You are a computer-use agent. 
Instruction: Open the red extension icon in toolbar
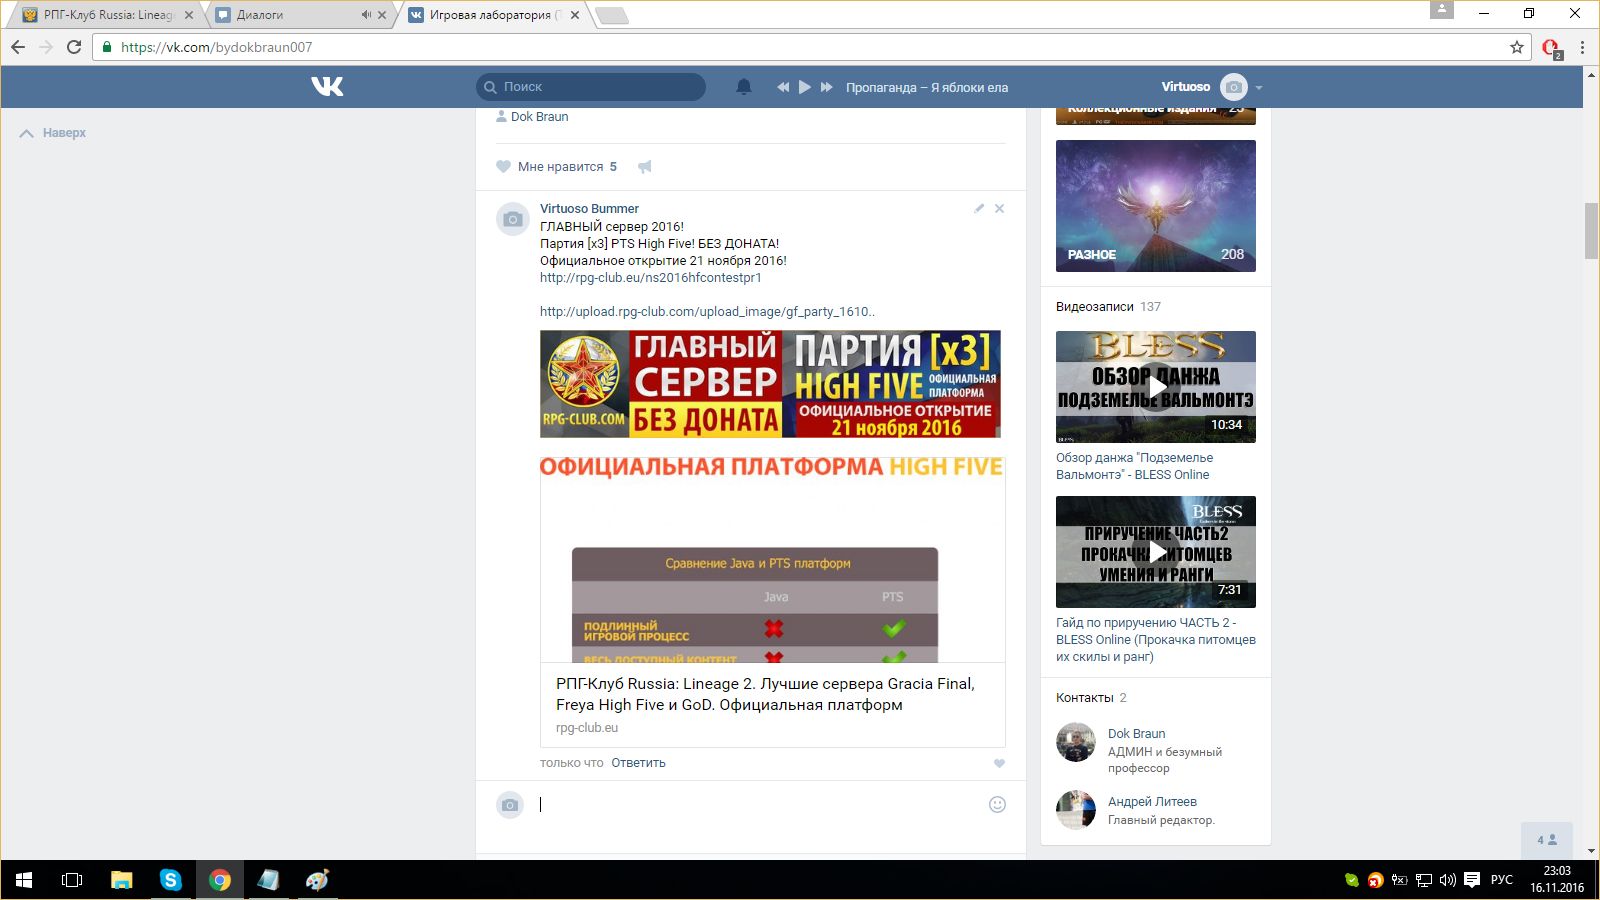[x=1551, y=47]
